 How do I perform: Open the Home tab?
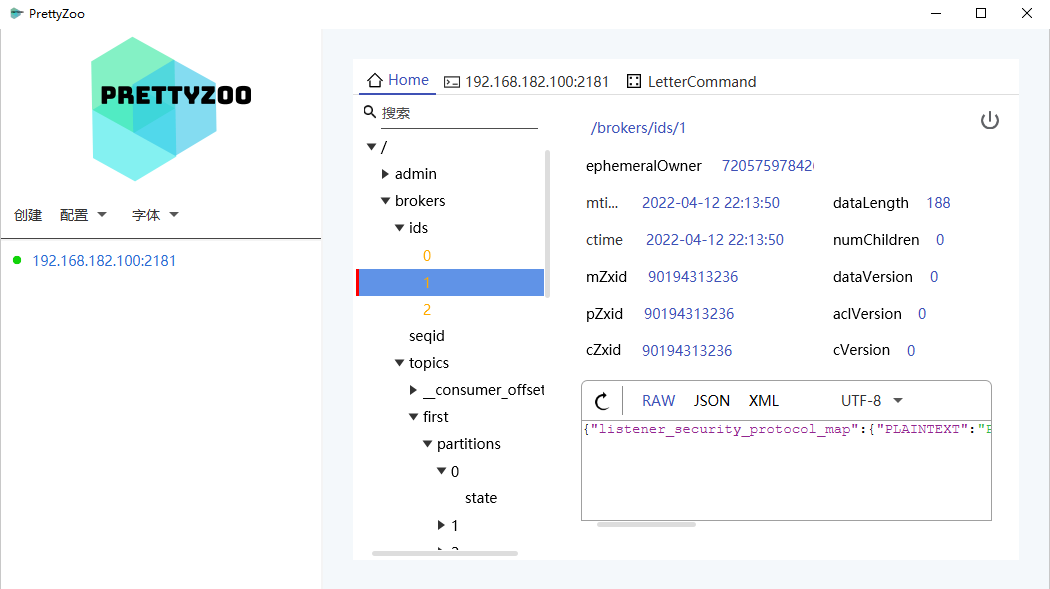point(398,80)
